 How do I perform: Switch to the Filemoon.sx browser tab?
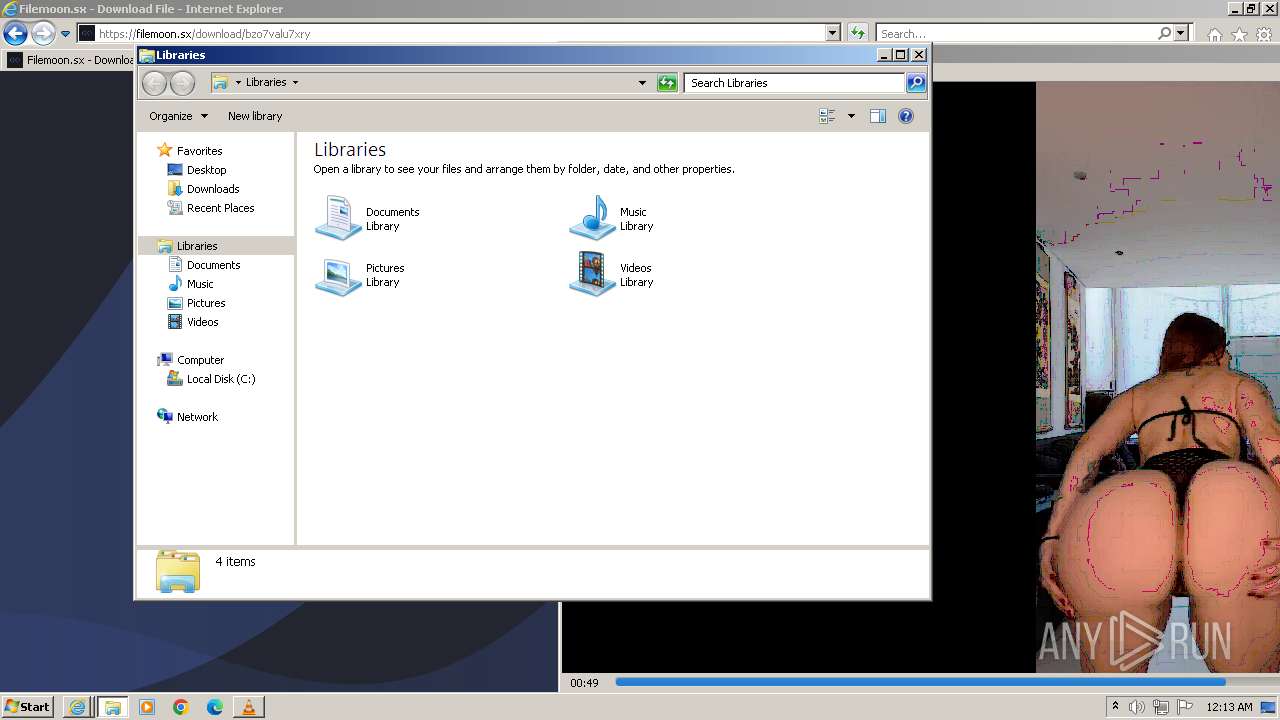point(70,60)
